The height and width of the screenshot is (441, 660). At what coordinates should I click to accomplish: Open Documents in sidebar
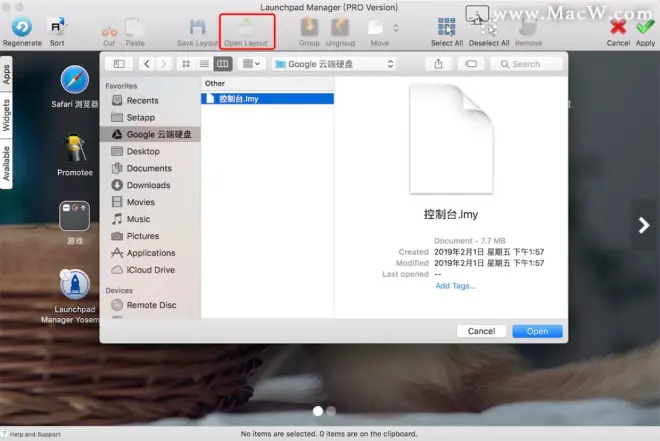tap(150, 168)
